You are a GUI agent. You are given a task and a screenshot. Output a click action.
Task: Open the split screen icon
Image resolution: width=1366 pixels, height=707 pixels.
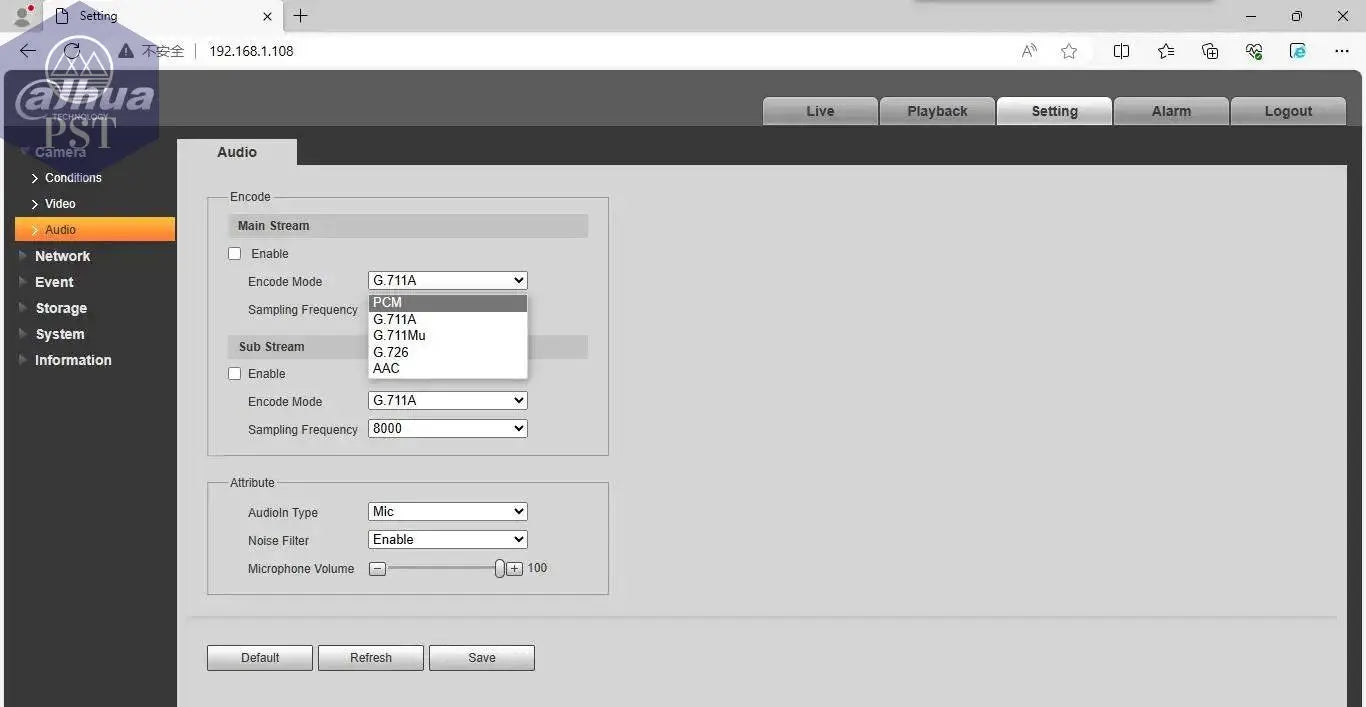pos(1121,51)
